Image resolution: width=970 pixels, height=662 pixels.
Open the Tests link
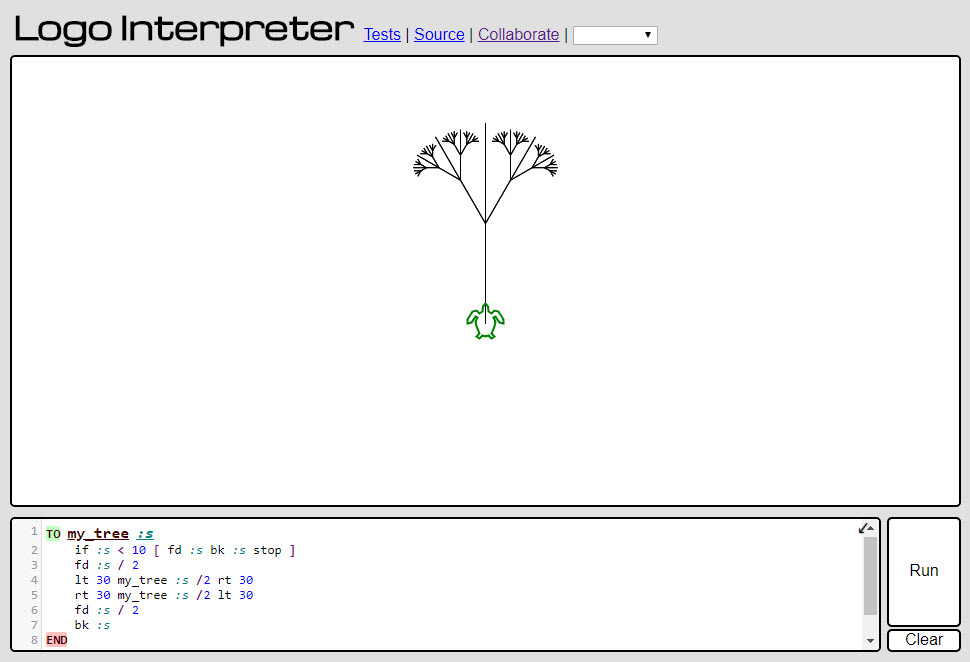tap(382, 35)
